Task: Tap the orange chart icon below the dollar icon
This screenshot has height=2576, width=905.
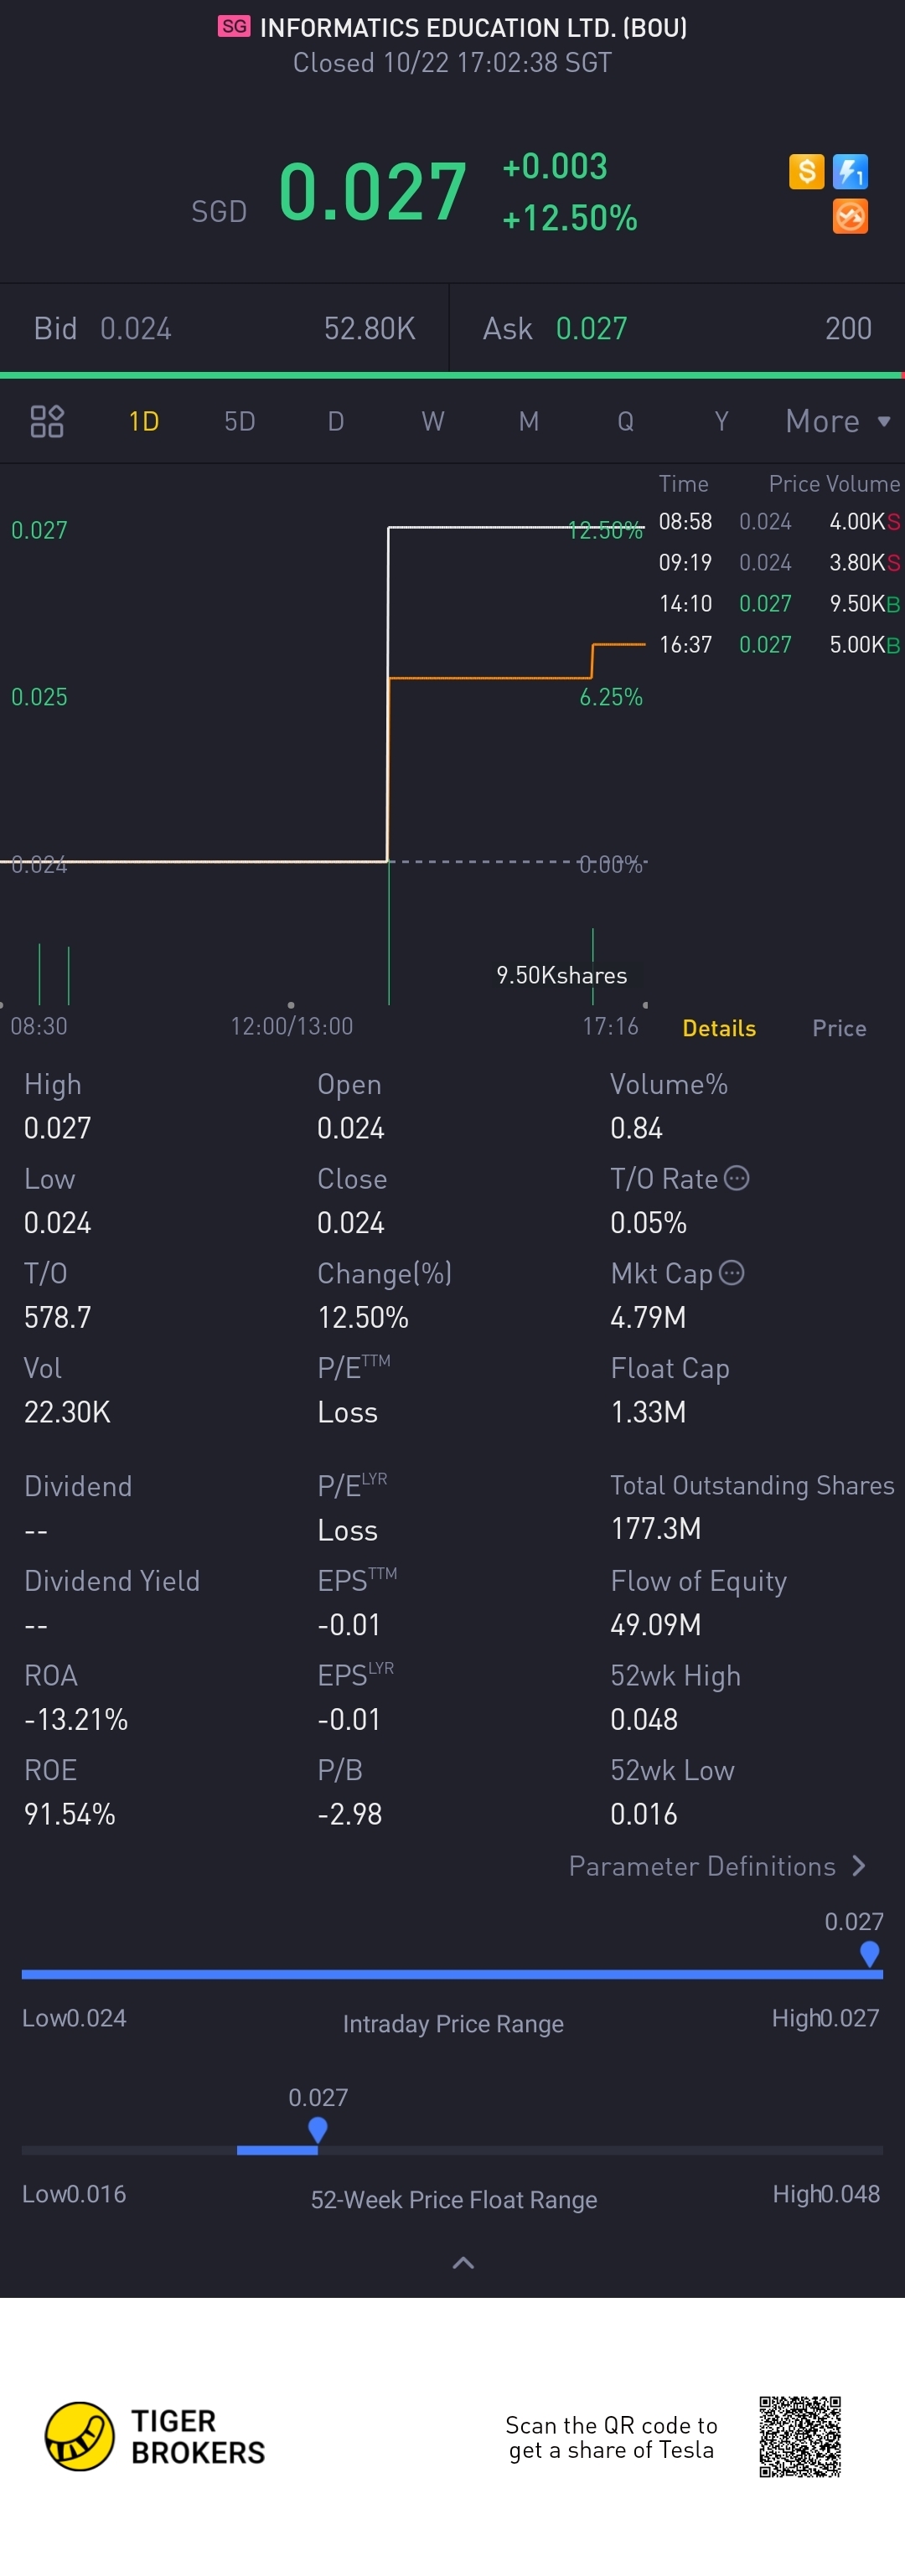Action: 850,216
